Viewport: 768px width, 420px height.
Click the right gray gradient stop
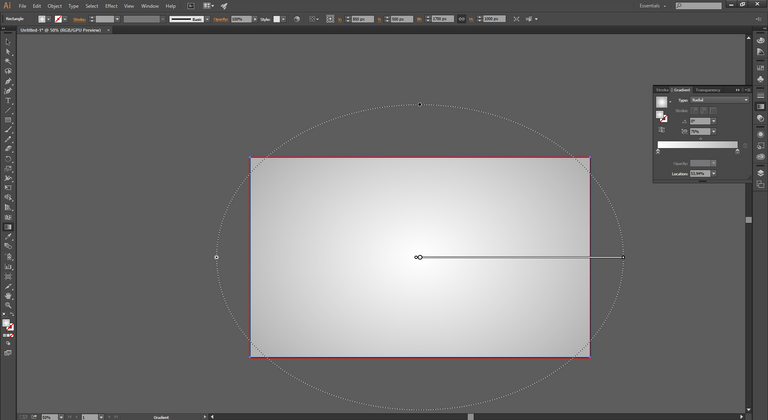pos(738,151)
